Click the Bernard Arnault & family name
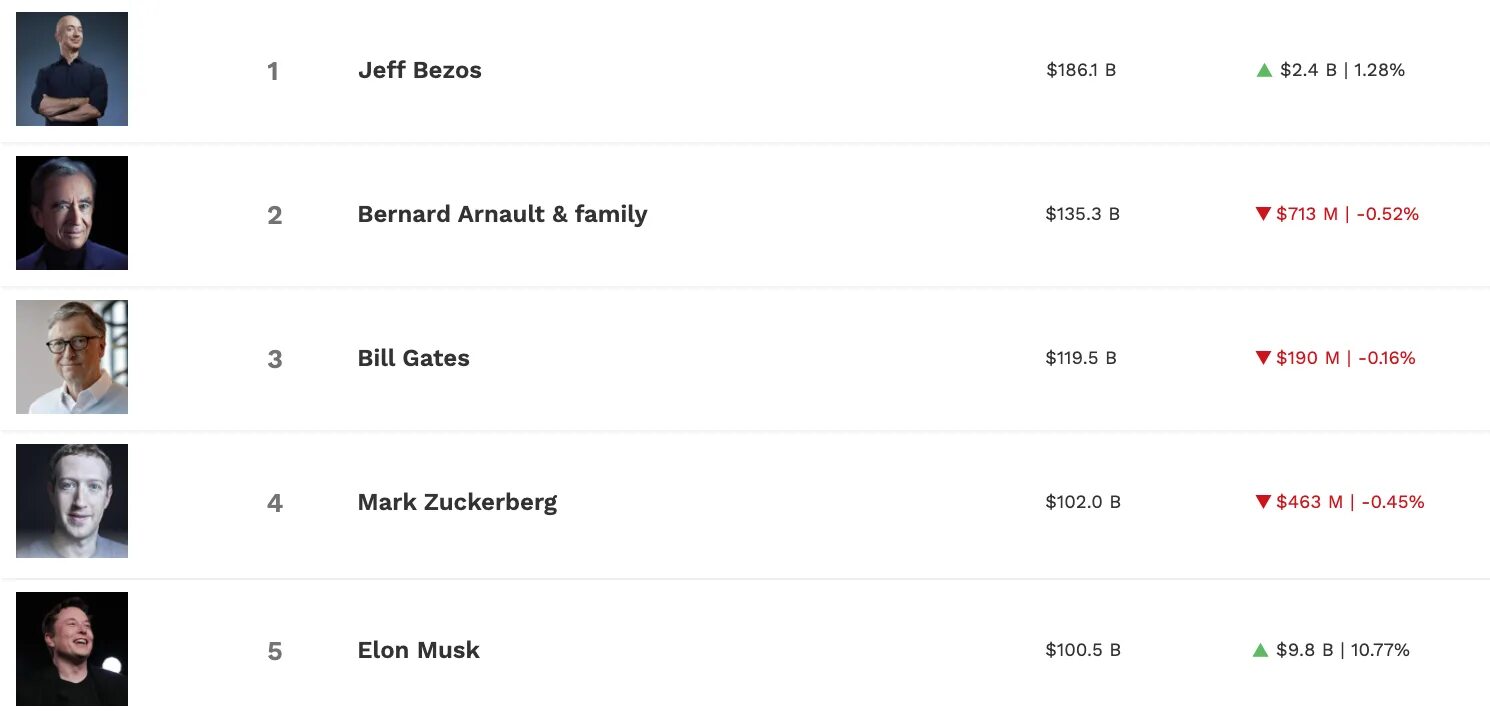 (502, 214)
